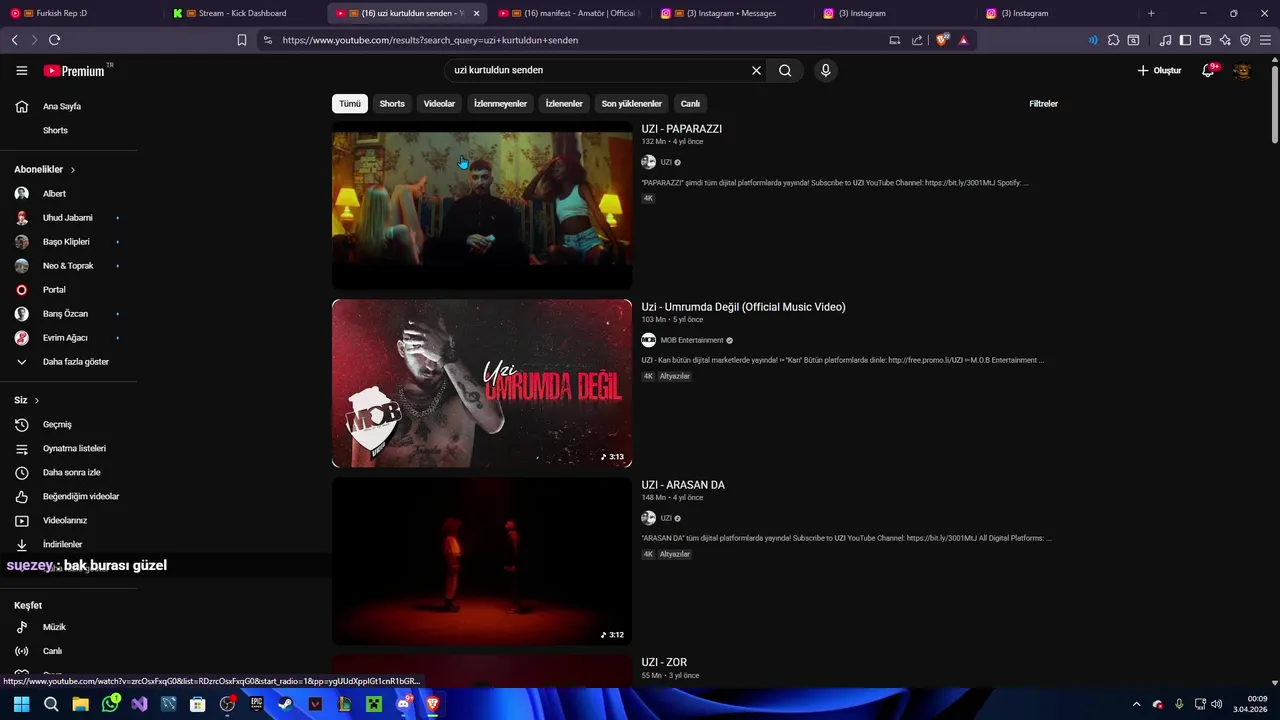This screenshot has width=1280, height=720.
Task: Play the UZI - ARASAN DA thumbnail
Action: 482,561
